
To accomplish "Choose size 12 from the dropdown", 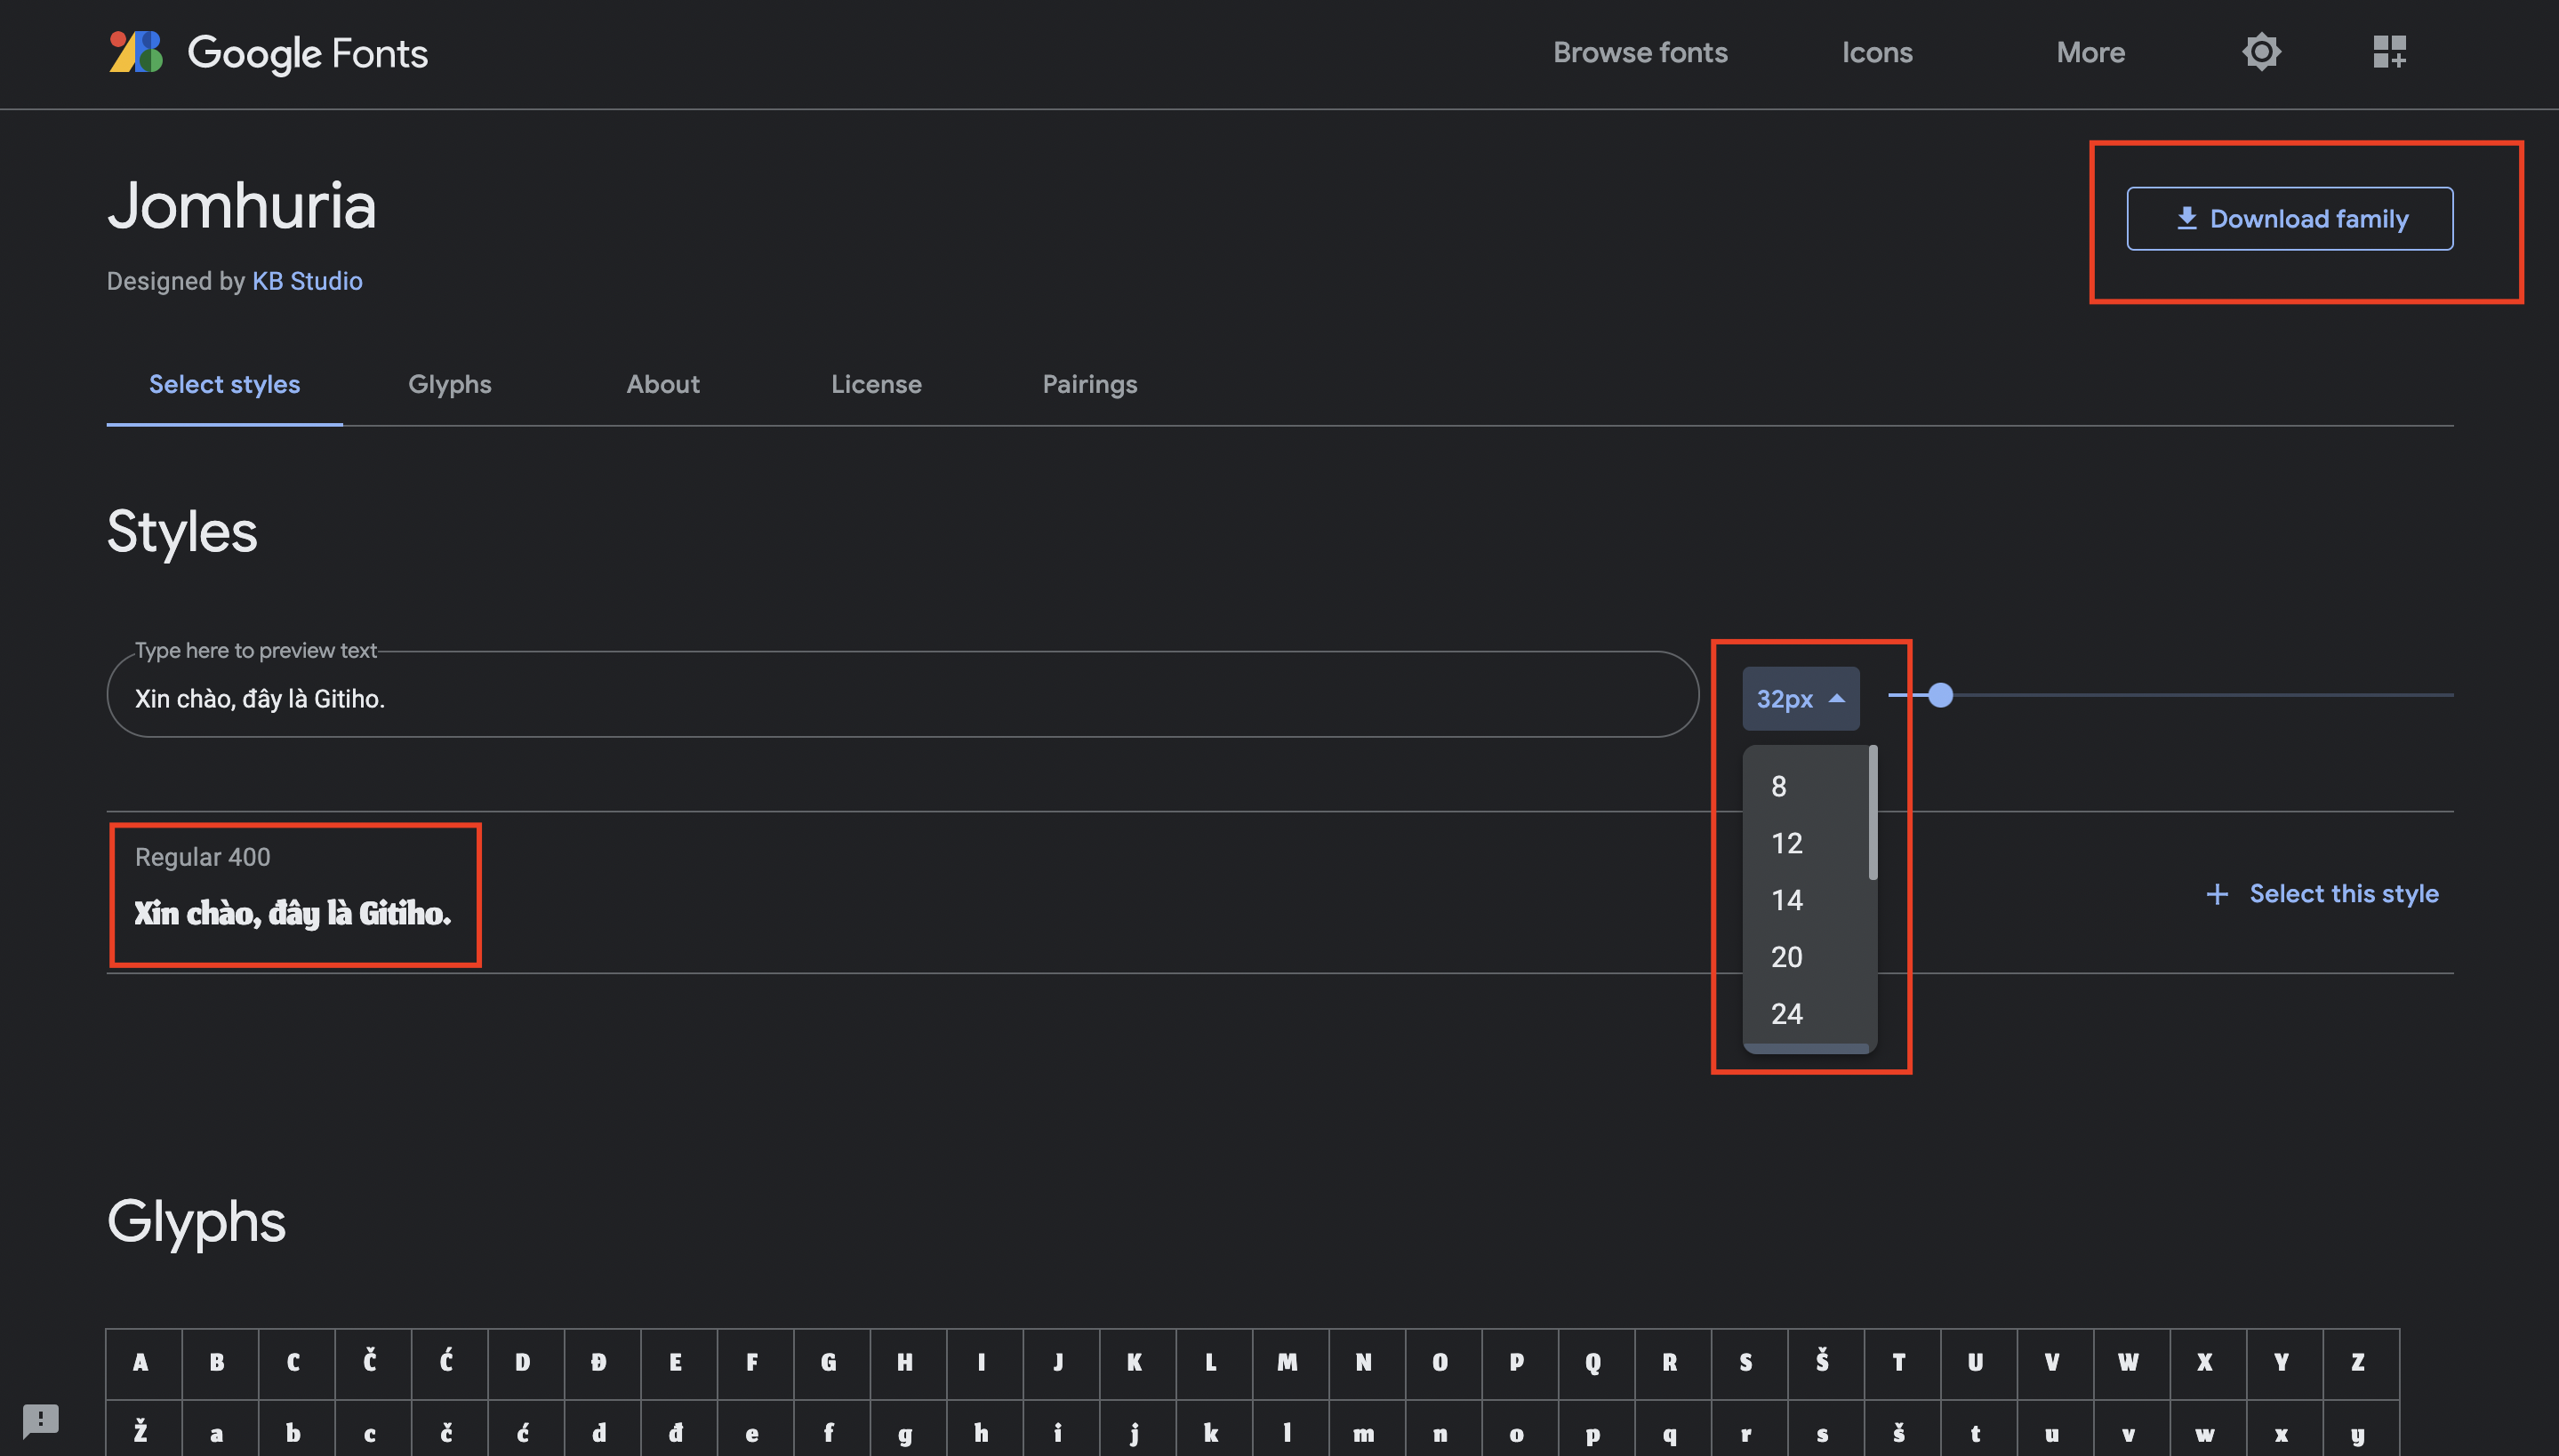I will (x=1806, y=843).
